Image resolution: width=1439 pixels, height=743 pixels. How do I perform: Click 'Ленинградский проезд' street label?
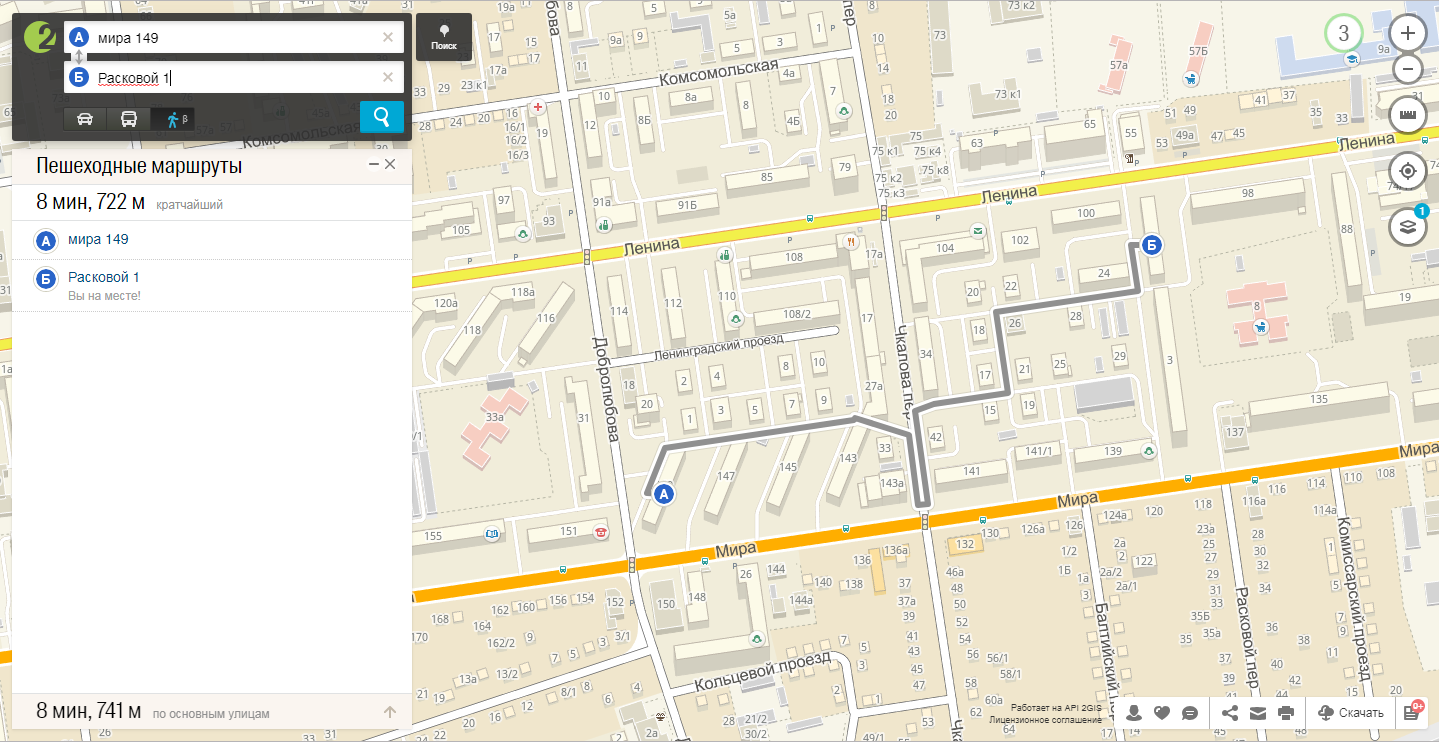(718, 347)
